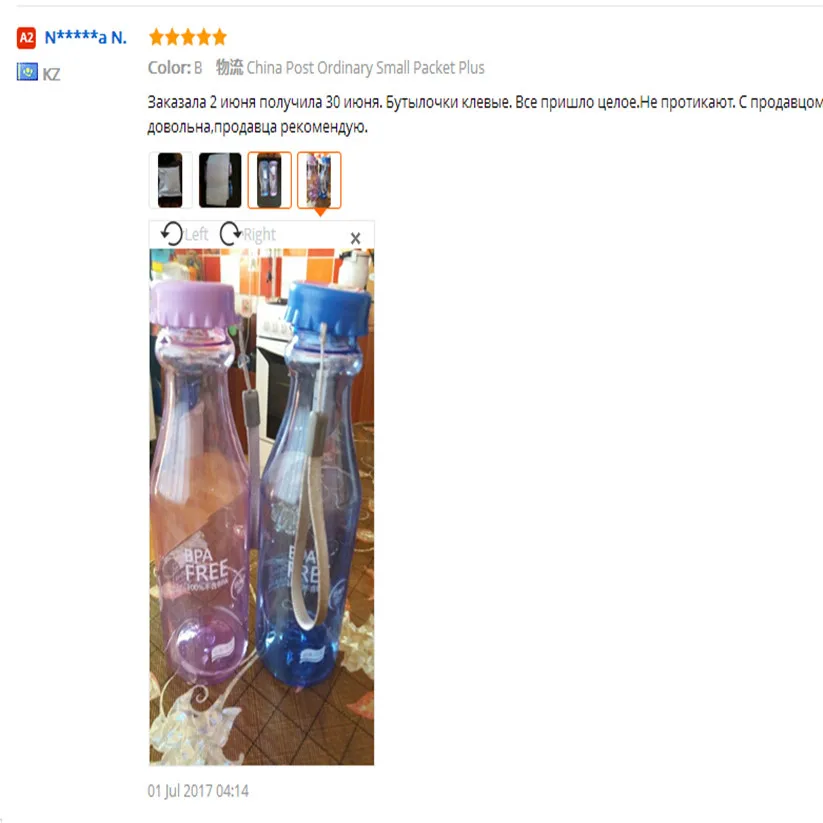The width and height of the screenshot is (823, 823).
Task: Click the Kazakhstan flag icon
Action: 27,72
